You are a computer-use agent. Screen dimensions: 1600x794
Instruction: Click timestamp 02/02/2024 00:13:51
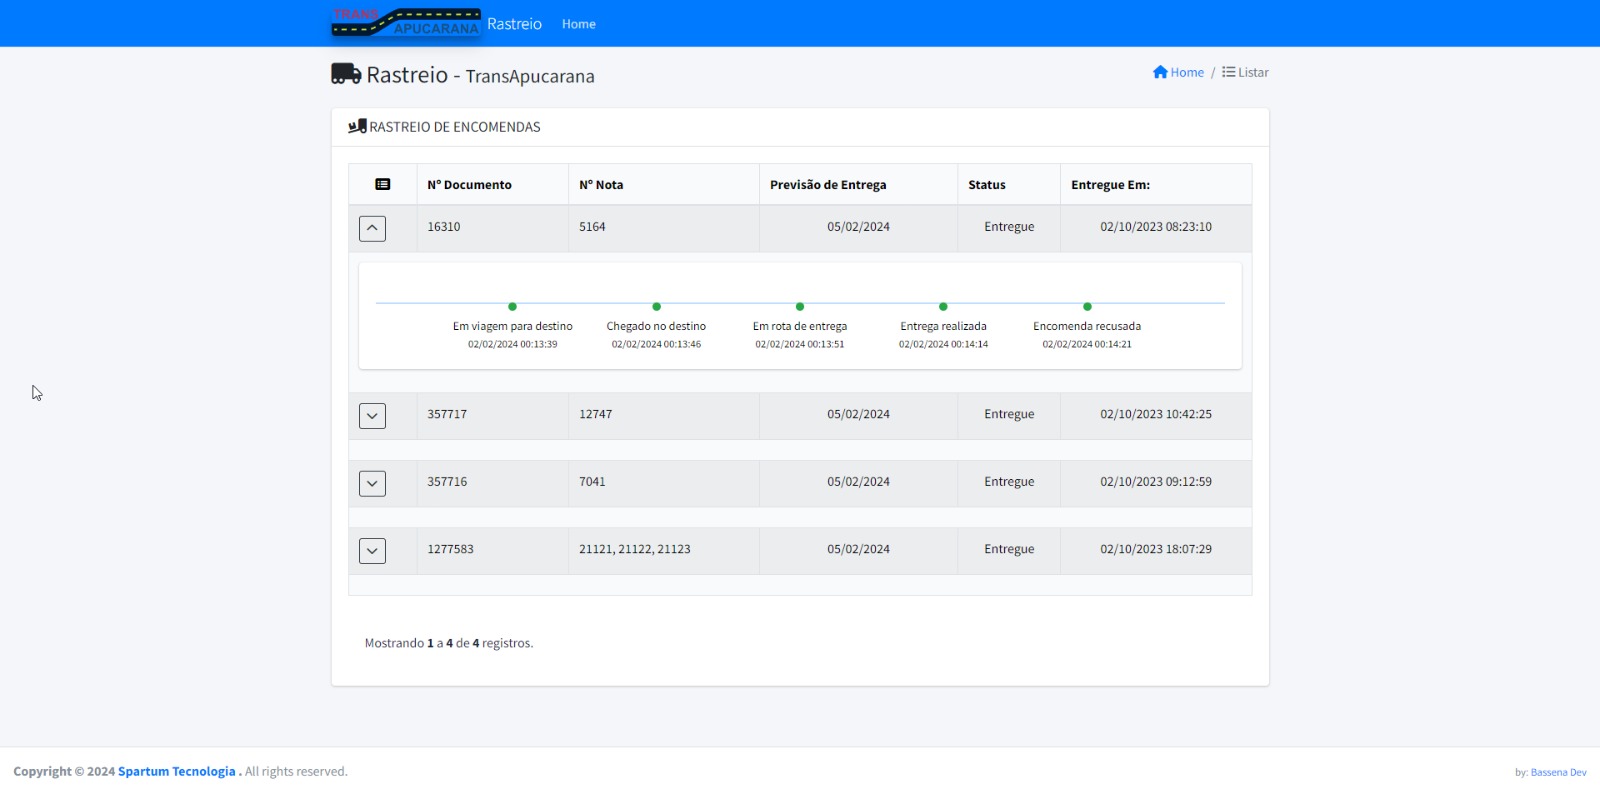coord(800,344)
